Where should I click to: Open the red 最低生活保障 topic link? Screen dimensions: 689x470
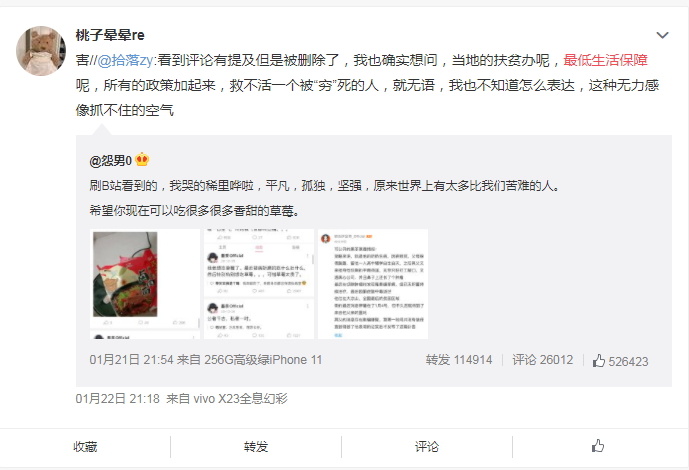tap(605, 60)
